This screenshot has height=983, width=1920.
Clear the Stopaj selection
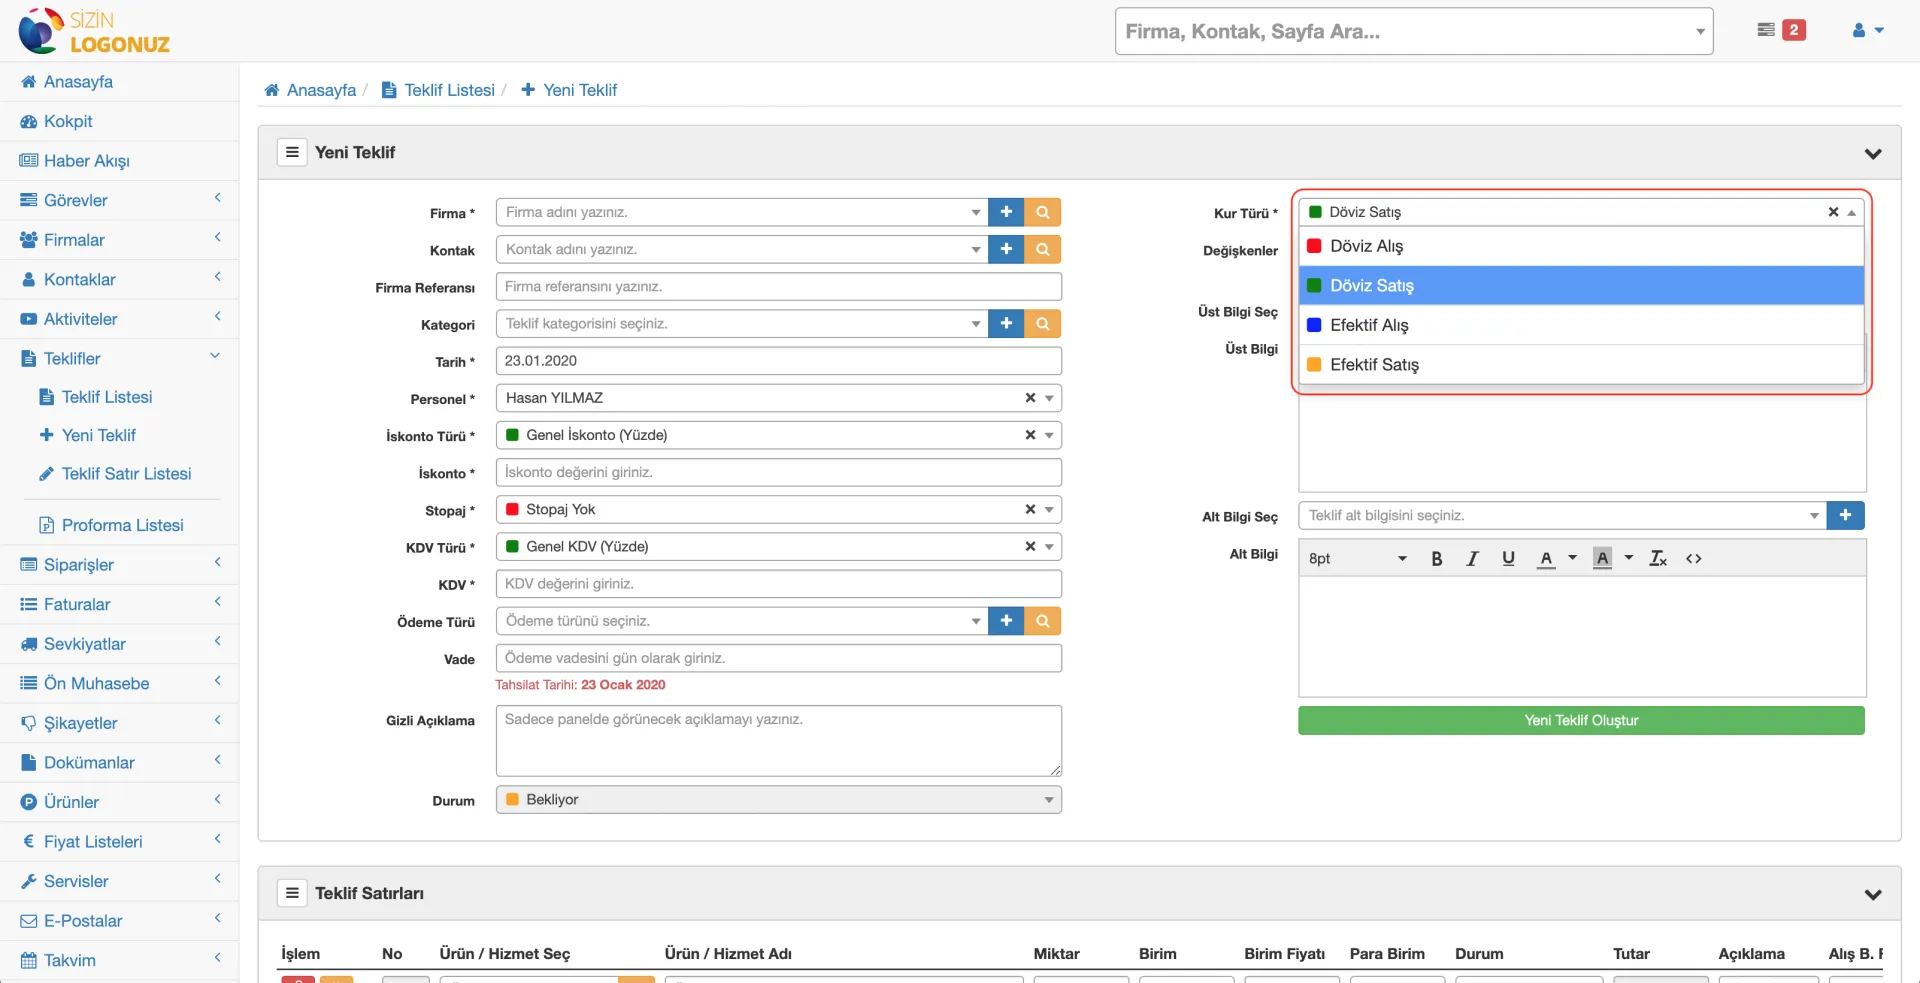click(1030, 510)
